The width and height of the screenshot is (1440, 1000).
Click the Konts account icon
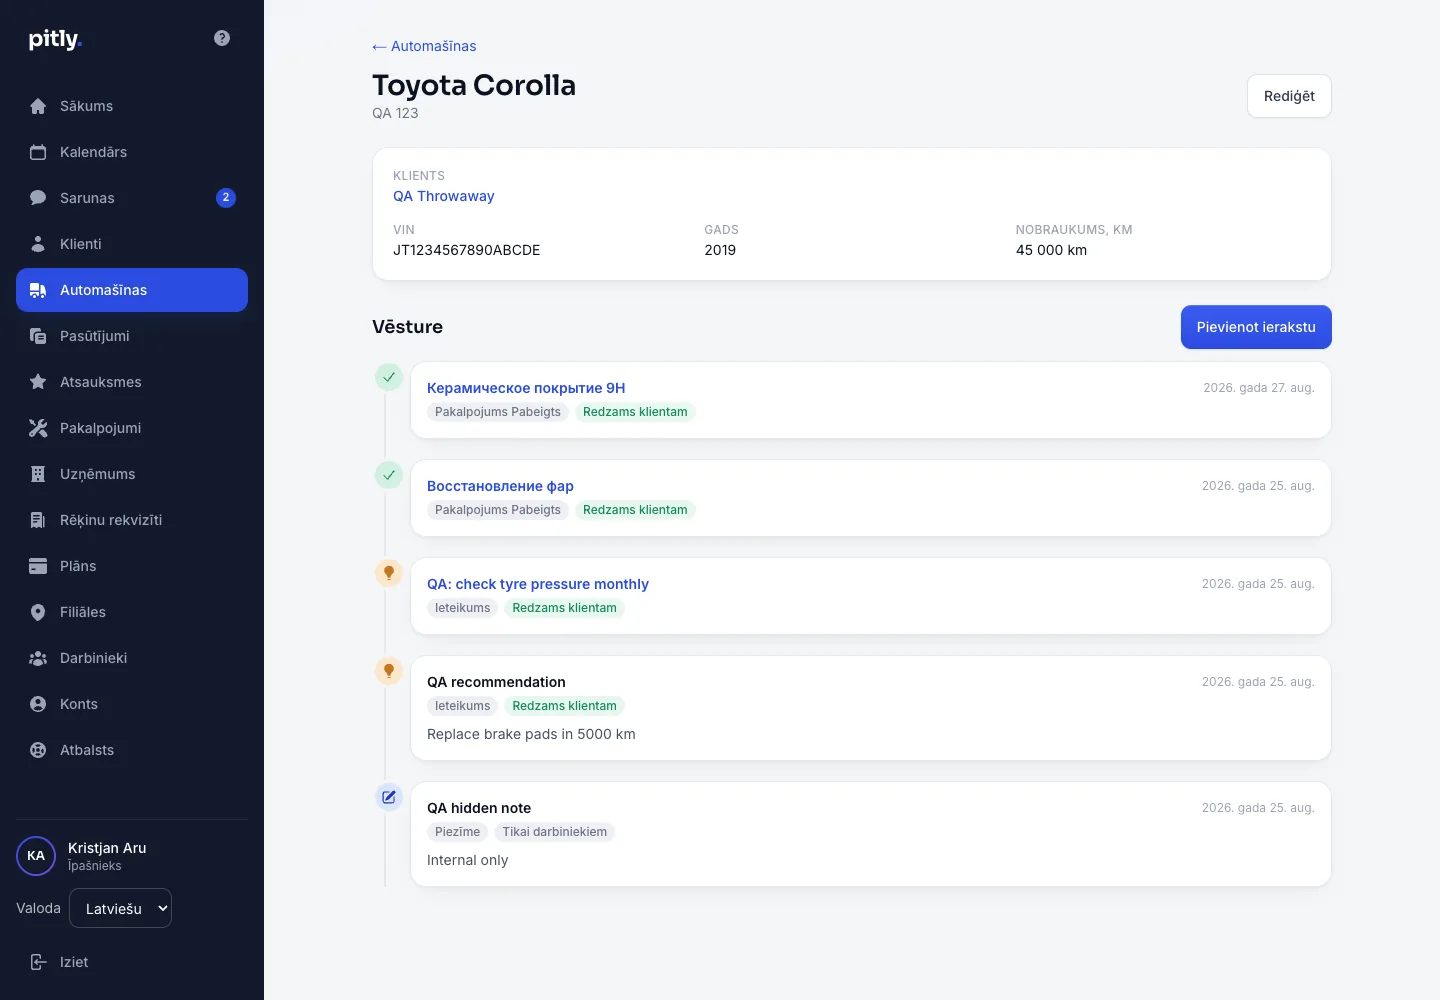coord(38,704)
